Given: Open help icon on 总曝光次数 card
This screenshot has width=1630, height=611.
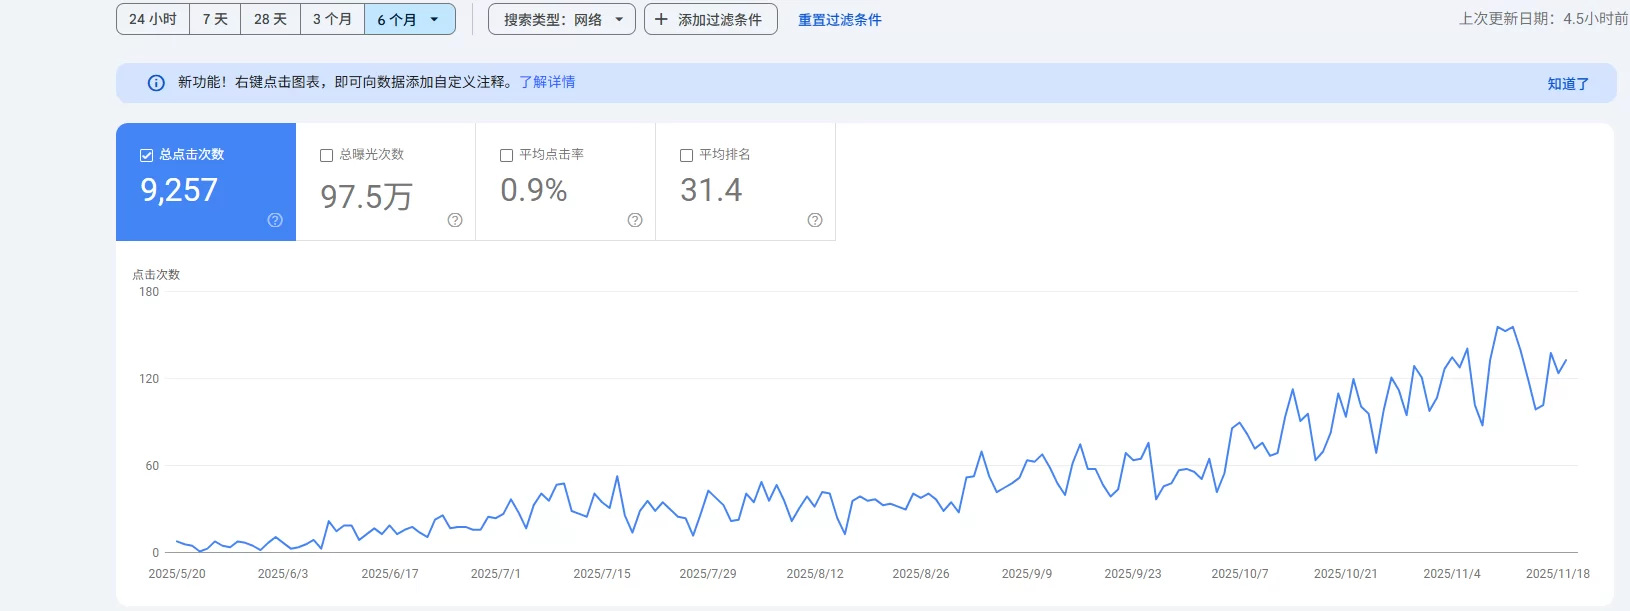Looking at the screenshot, I should point(455,220).
